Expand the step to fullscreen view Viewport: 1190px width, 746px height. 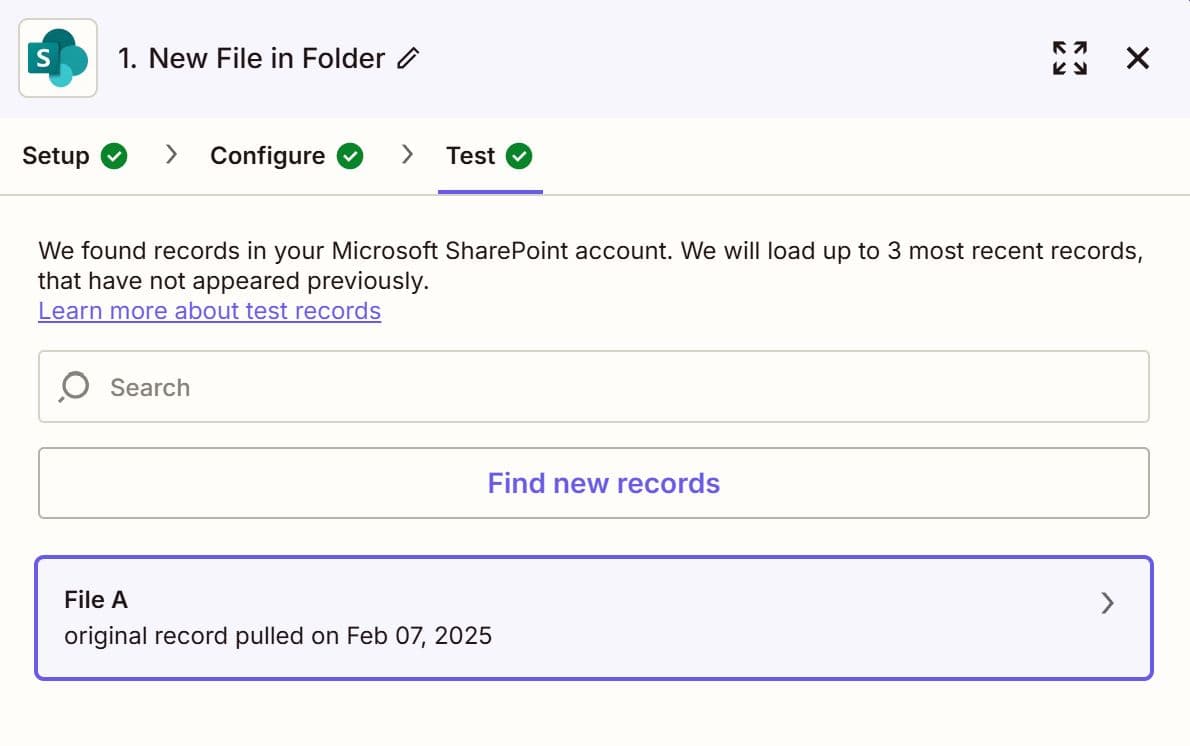(x=1069, y=58)
